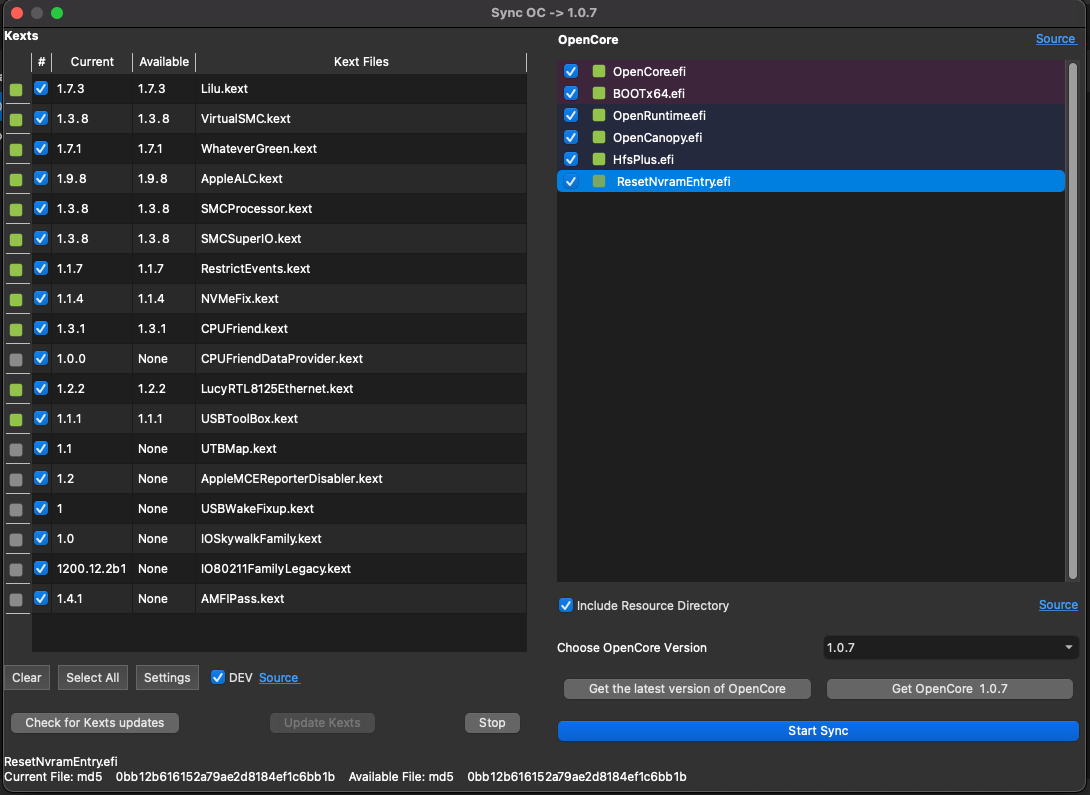Image resolution: width=1090 pixels, height=795 pixels.
Task: Click Get the latest version of OpenCore
Action: pyautogui.click(x=687, y=689)
